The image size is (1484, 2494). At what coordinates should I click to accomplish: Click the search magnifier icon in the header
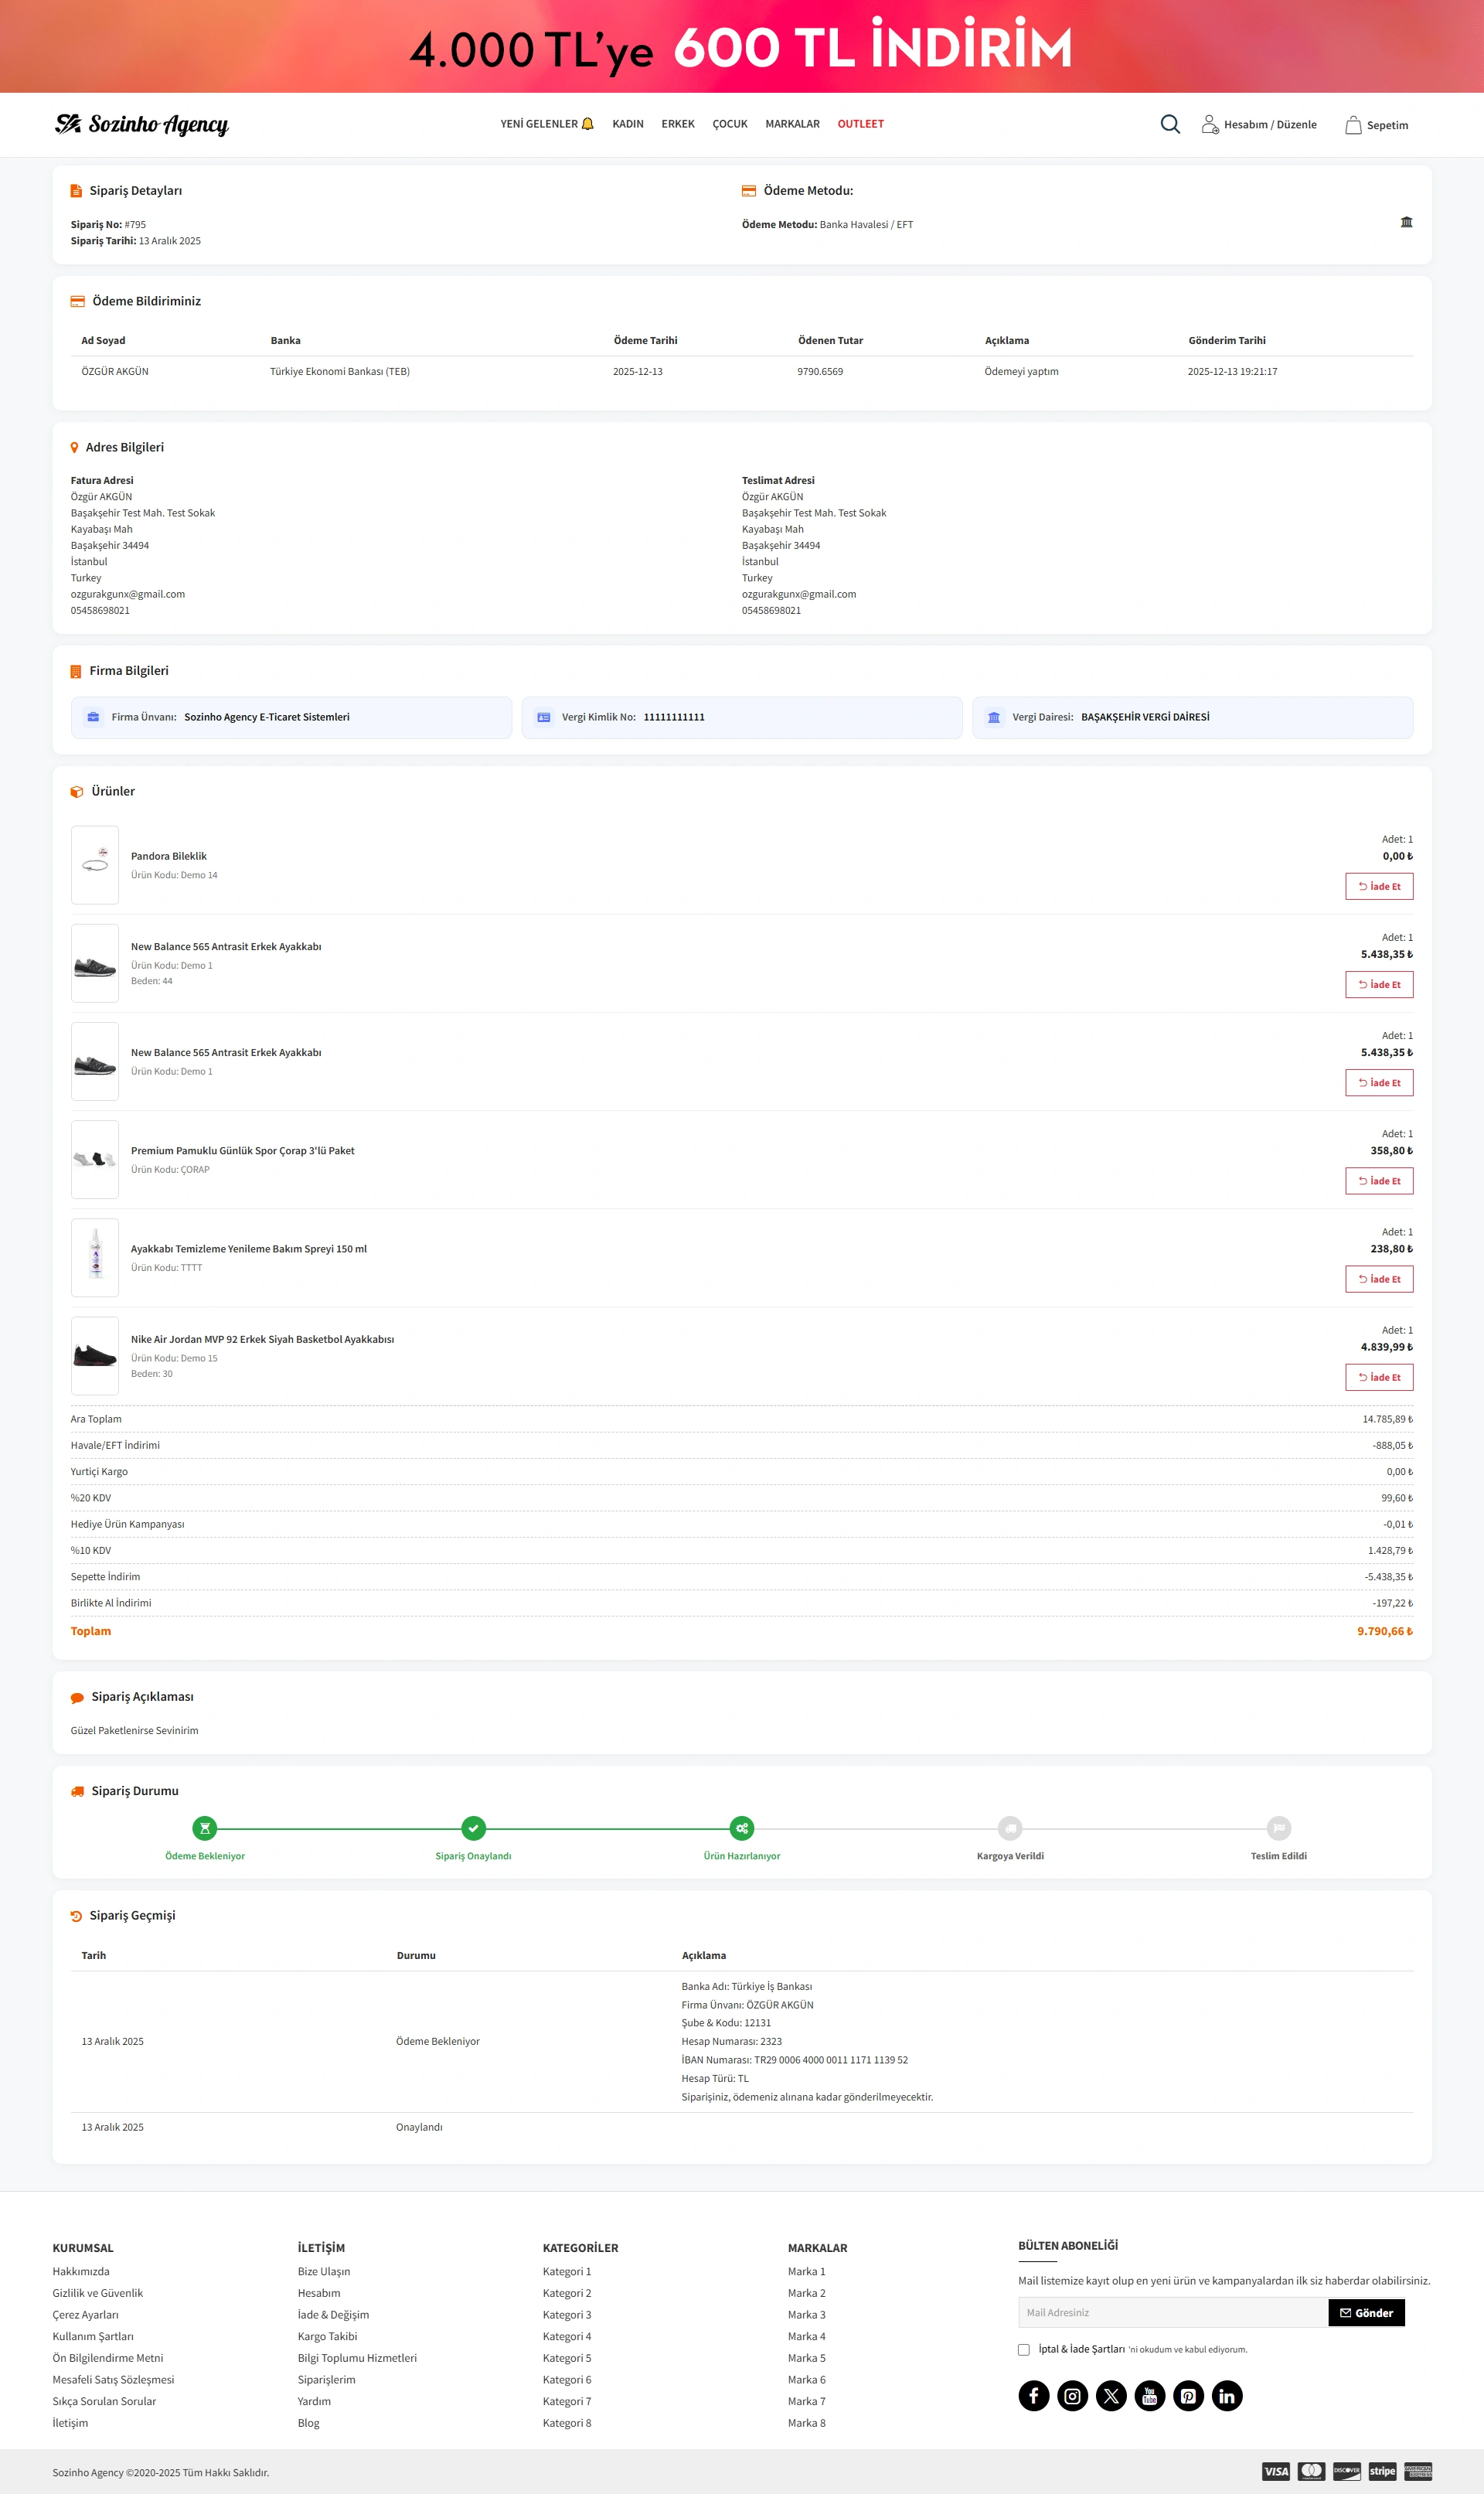tap(1170, 124)
